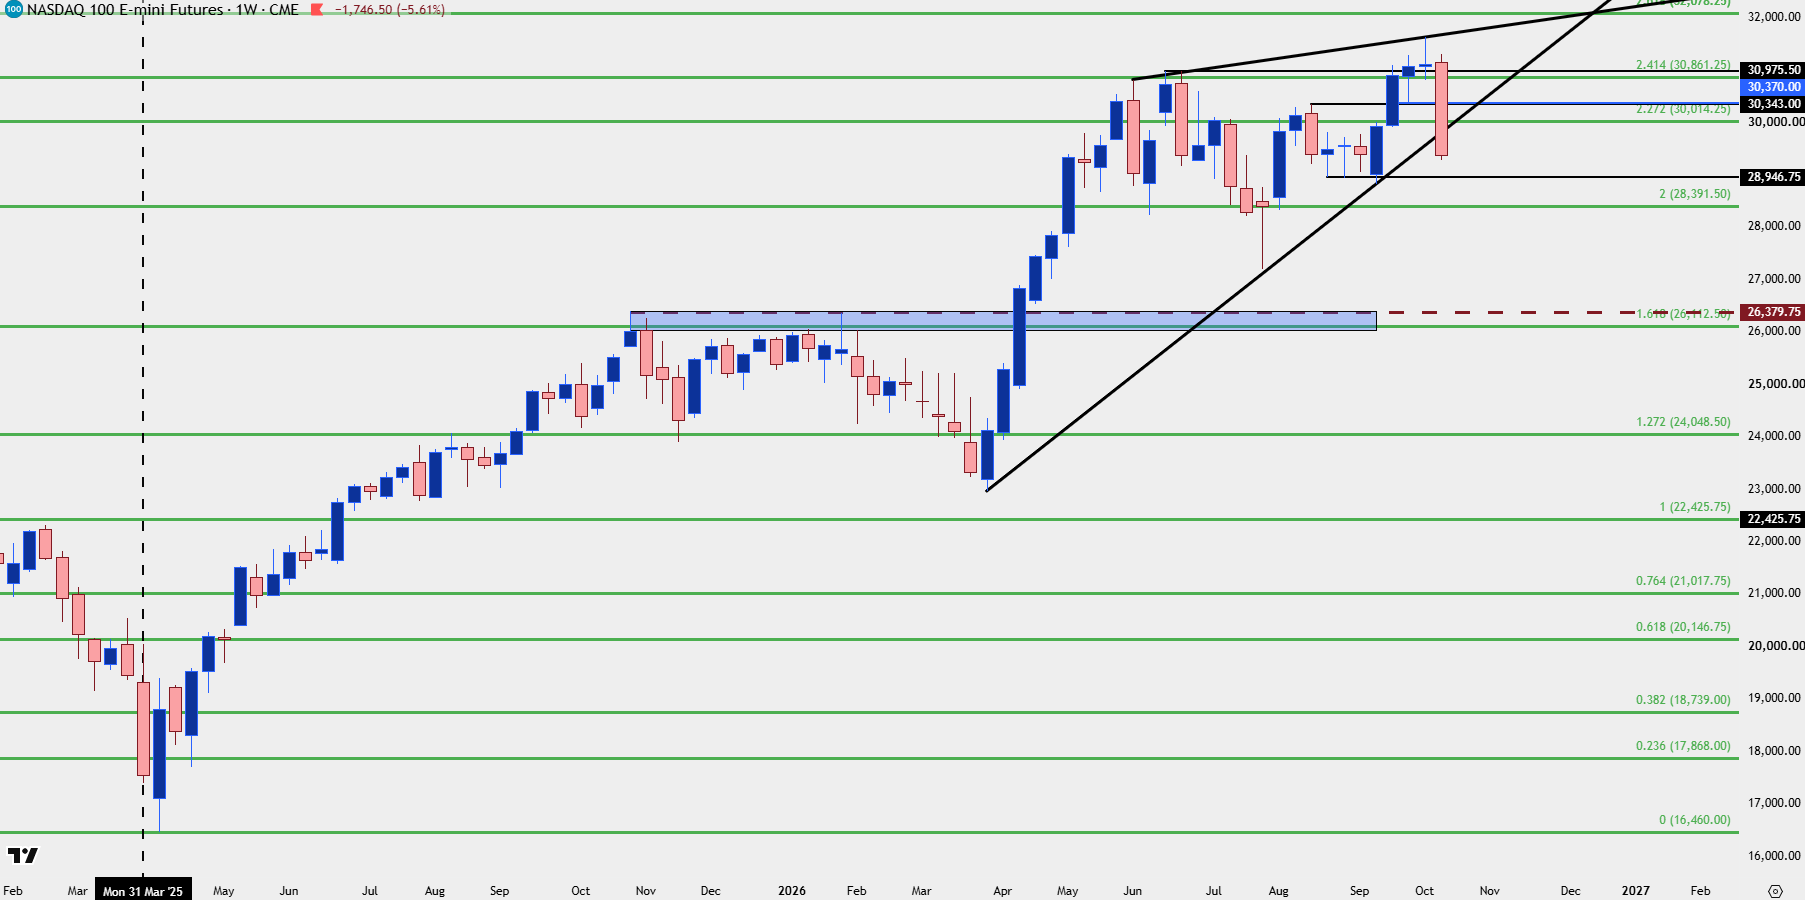
Task: Select the dashed vertical line at 31 Mar '25
Action: [x=143, y=440]
